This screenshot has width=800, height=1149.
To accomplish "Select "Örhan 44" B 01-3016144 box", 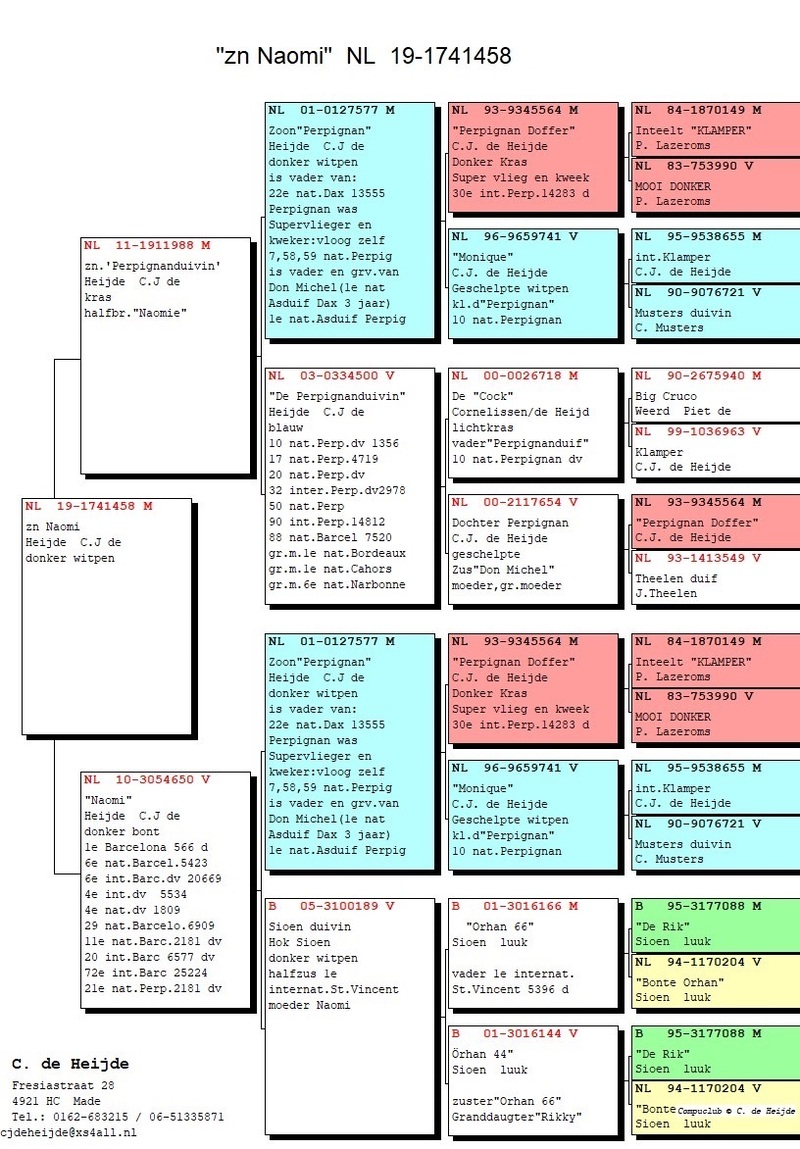I will (x=533, y=1078).
